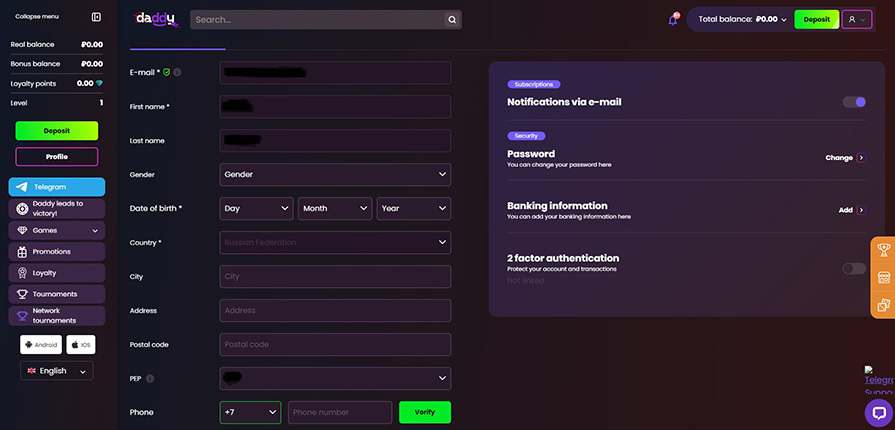Download the iOS app
895x430 pixels.
coord(81,345)
